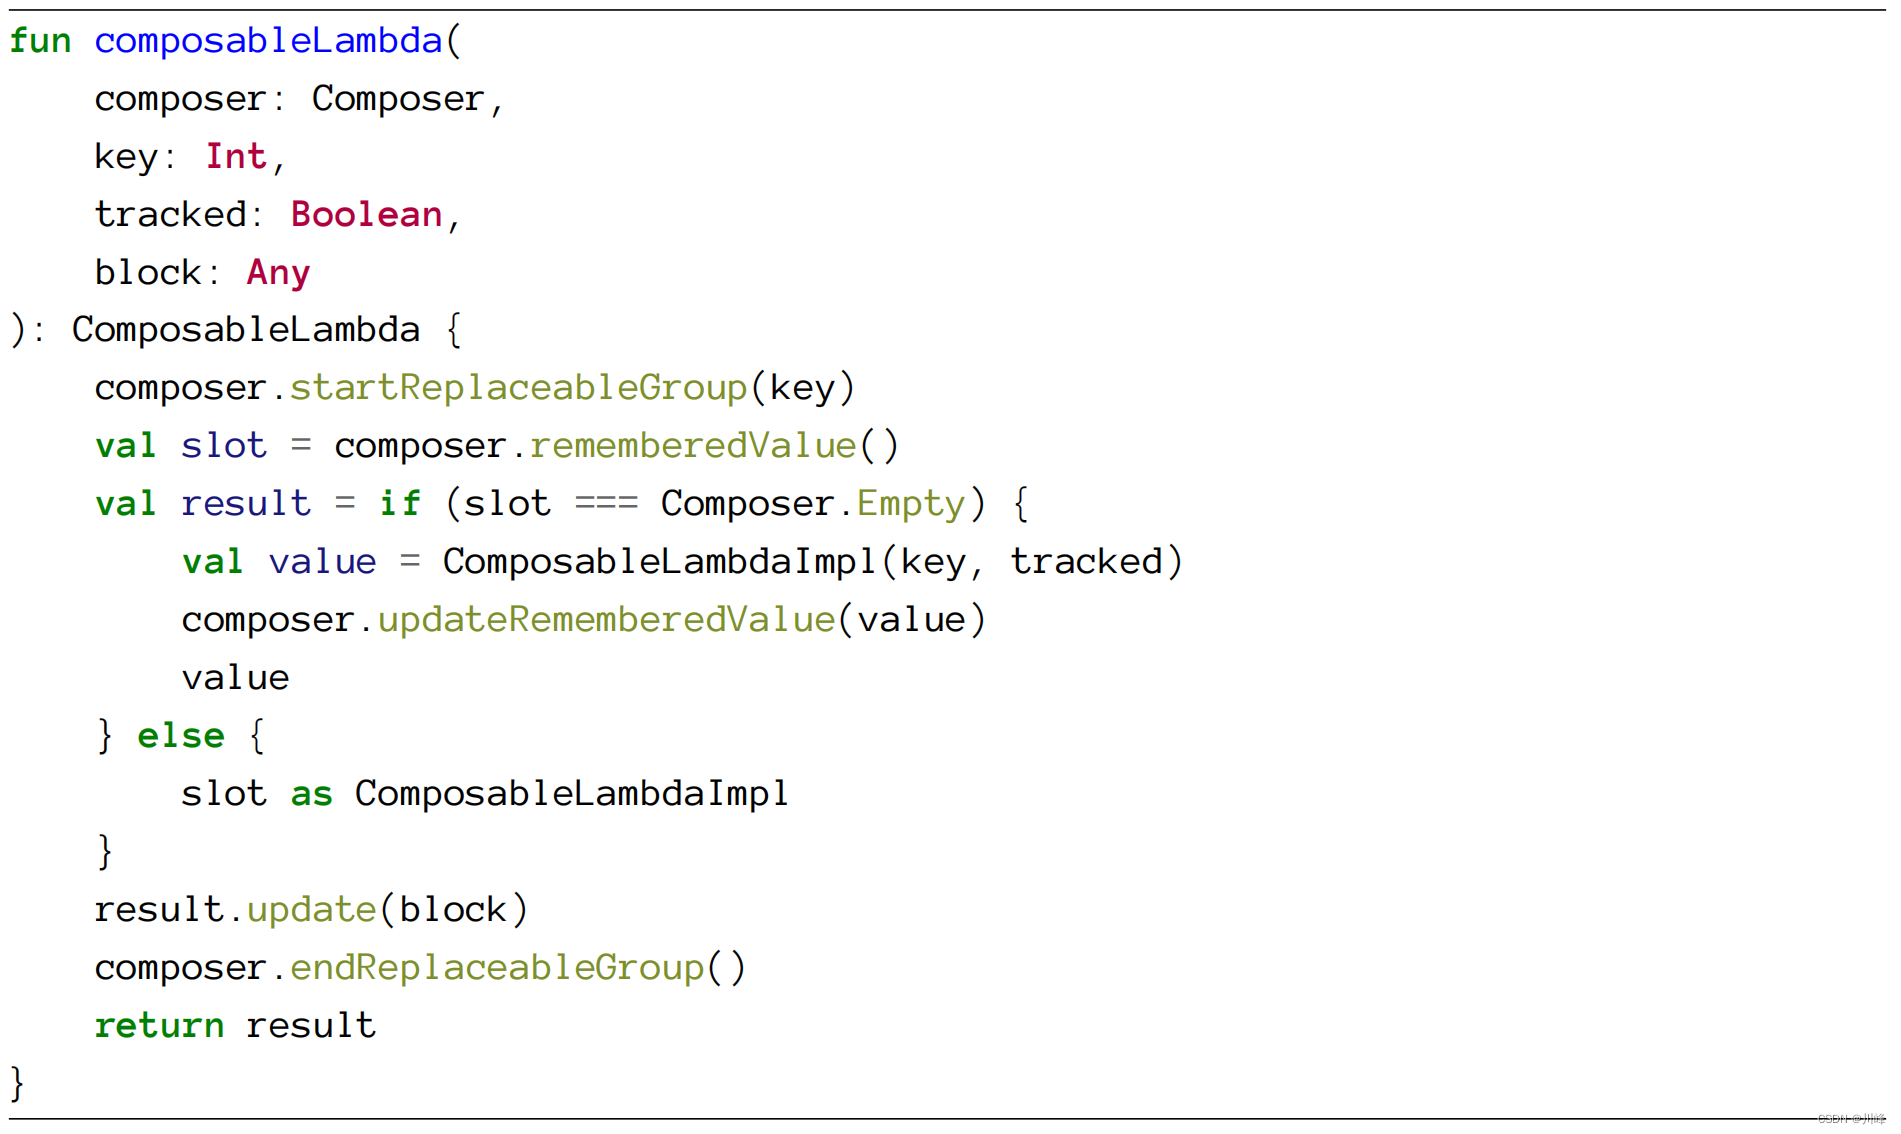Click the fun keyword on the first line

[40, 41]
